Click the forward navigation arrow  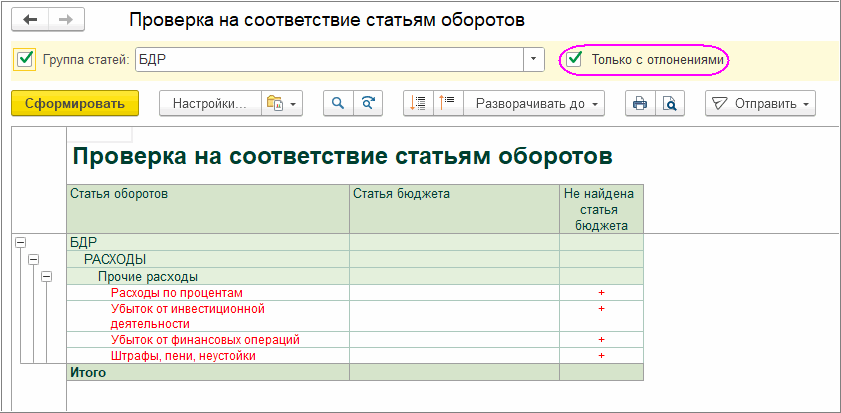(65, 20)
